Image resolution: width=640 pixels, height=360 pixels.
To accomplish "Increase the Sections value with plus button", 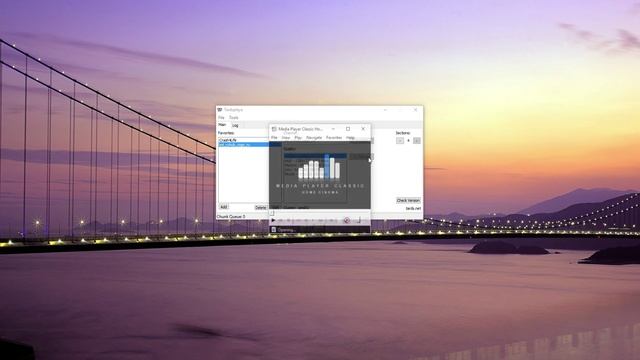I will pyautogui.click(x=416, y=140).
